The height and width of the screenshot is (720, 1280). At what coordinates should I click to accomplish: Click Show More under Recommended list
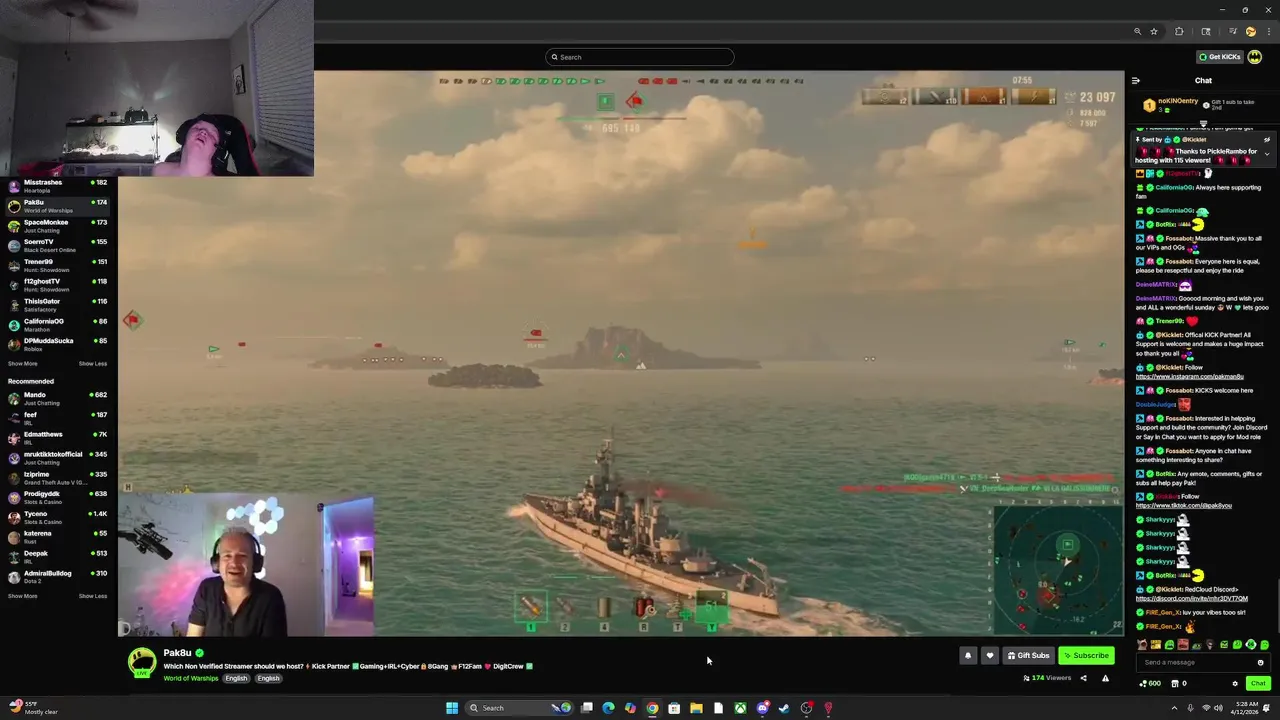[x=23, y=596]
